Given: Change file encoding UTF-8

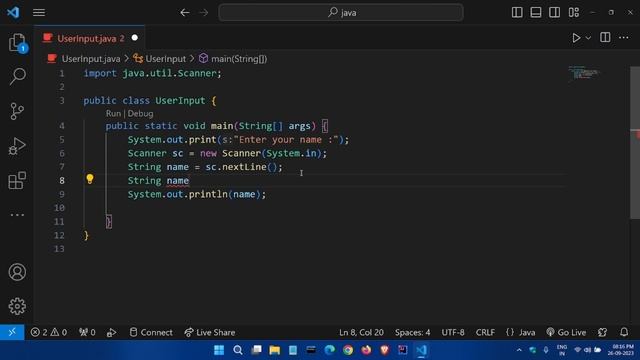Looking at the screenshot, I should tap(453, 332).
